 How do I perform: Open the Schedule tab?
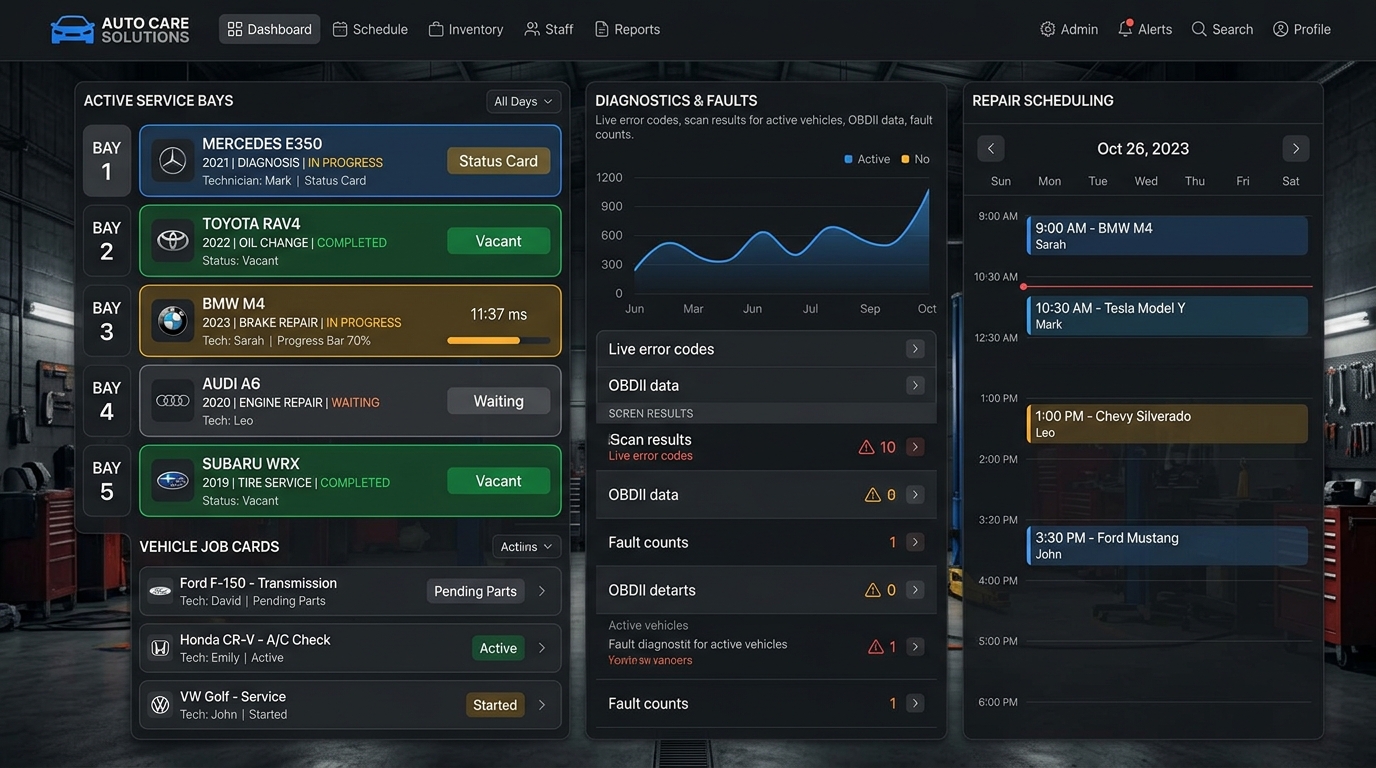370,29
